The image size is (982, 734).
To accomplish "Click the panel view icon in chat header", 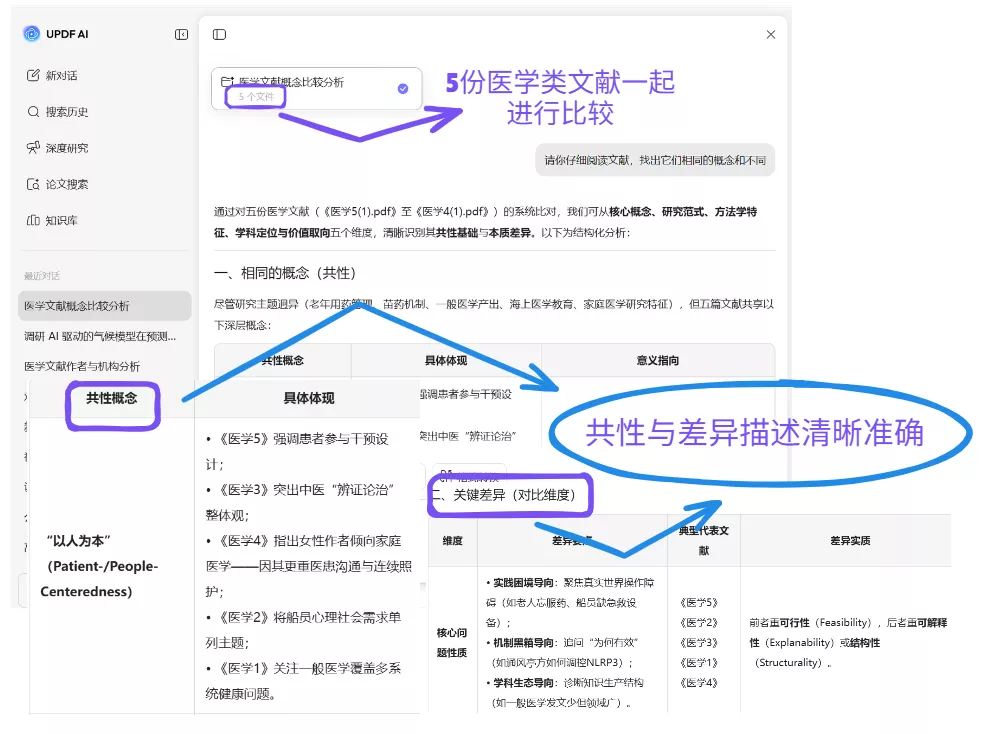I will coord(219,33).
